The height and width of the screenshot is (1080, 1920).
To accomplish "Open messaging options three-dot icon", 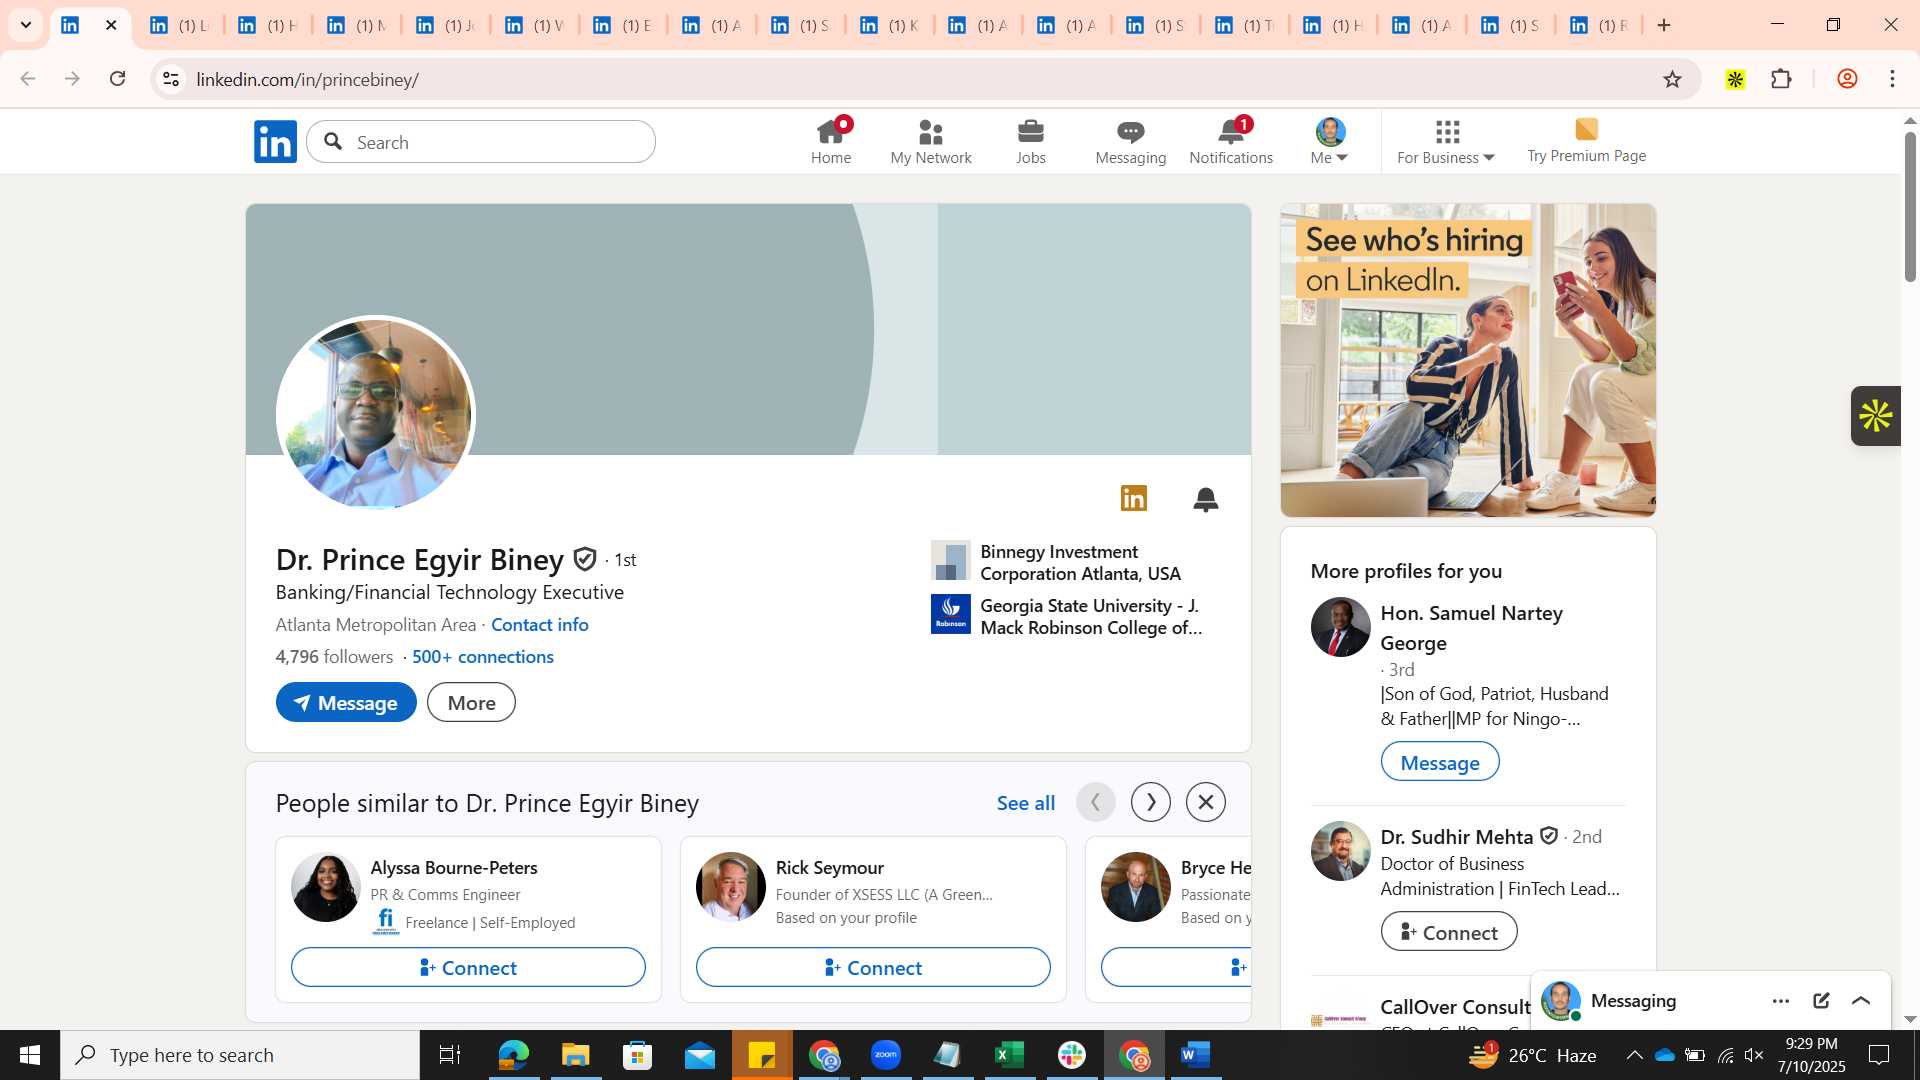I will (x=1781, y=1001).
